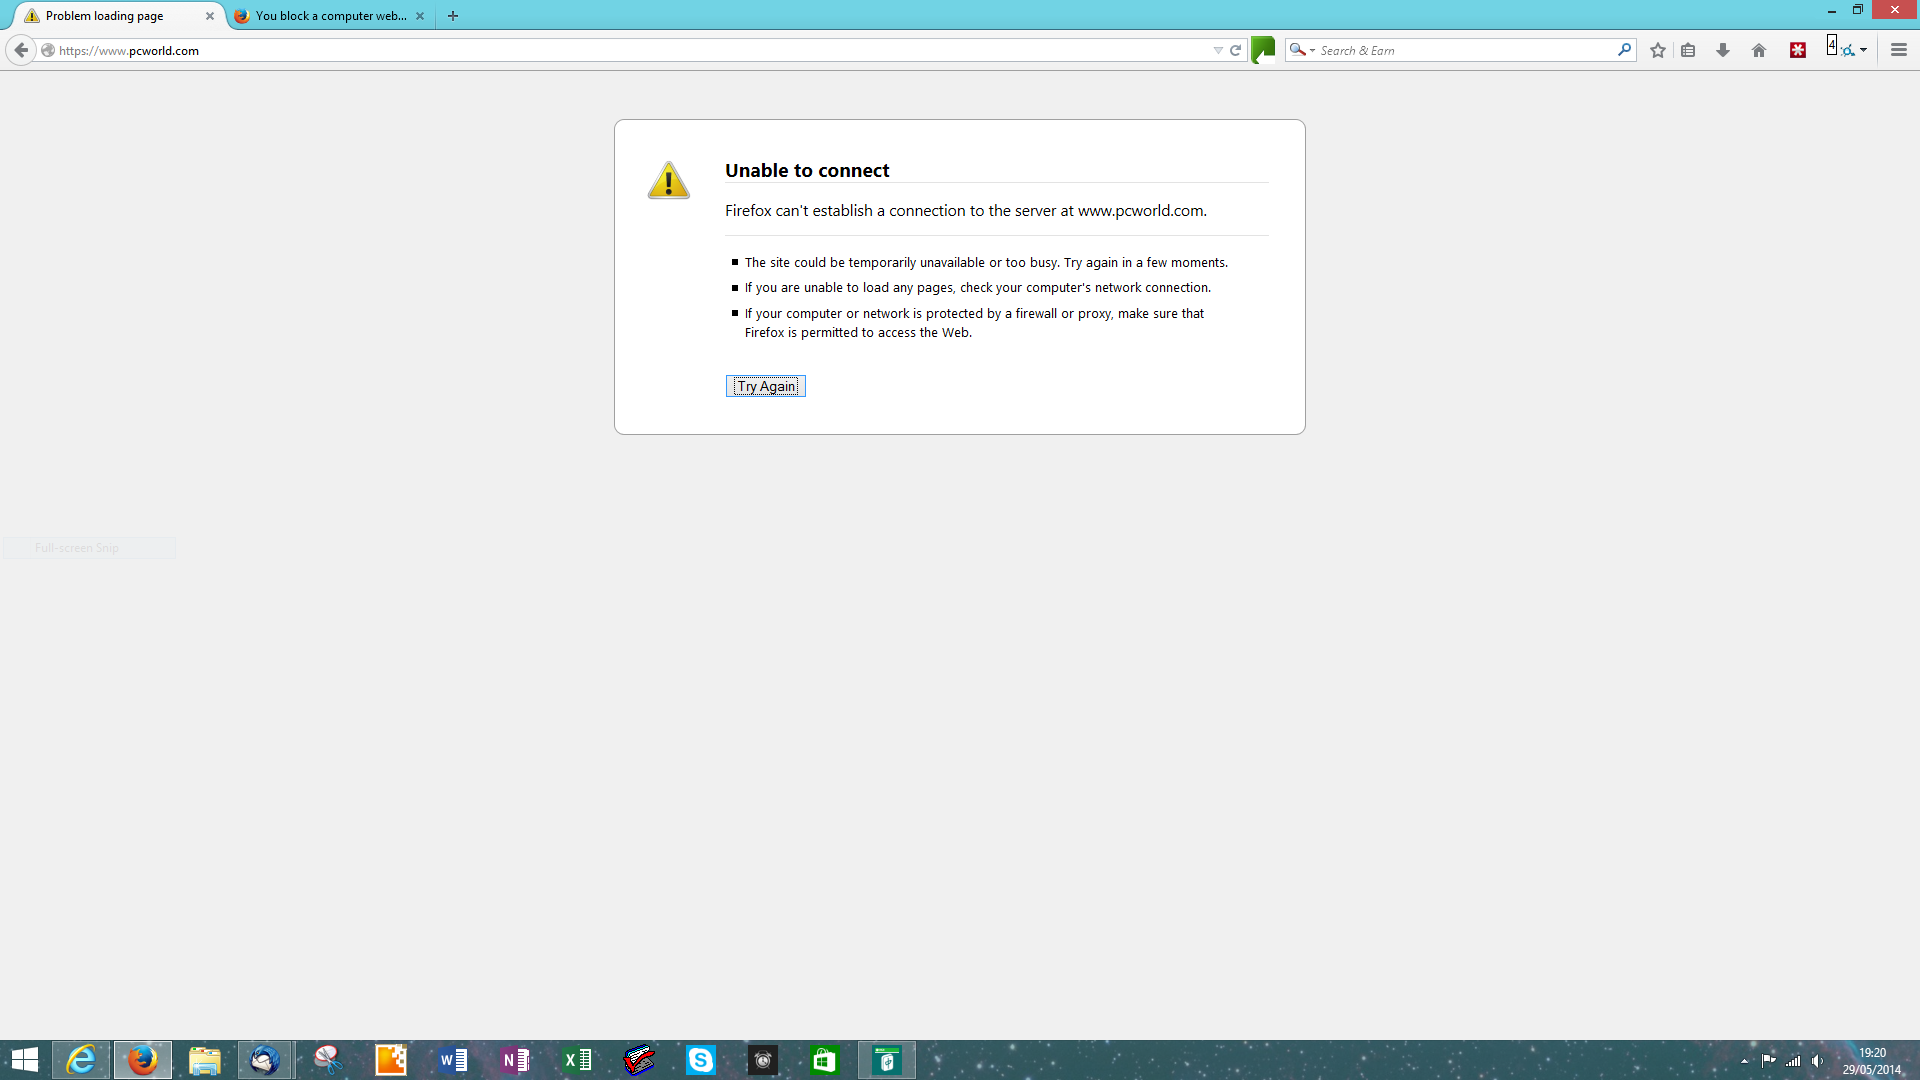Click the red LastPass asterisk icon
This screenshot has height=1080, width=1920.
1798,50
